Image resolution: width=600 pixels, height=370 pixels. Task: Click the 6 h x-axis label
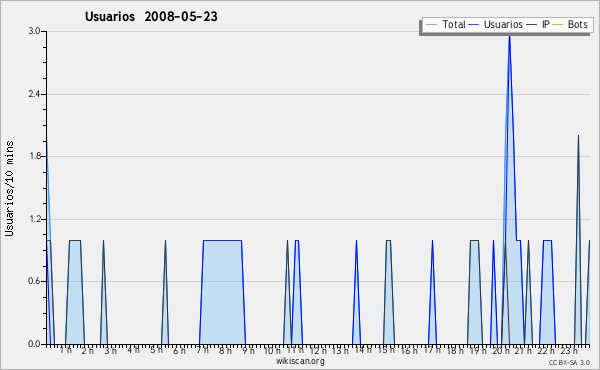click(x=179, y=351)
